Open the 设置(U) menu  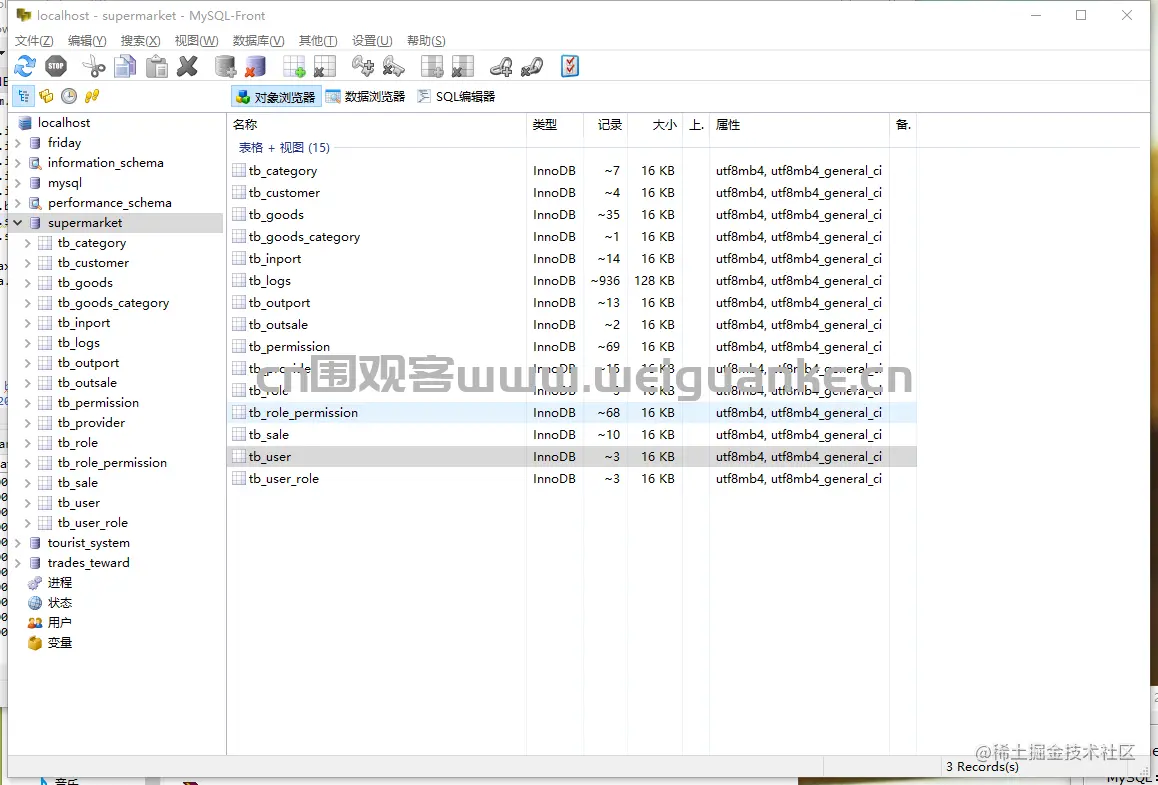[372, 41]
